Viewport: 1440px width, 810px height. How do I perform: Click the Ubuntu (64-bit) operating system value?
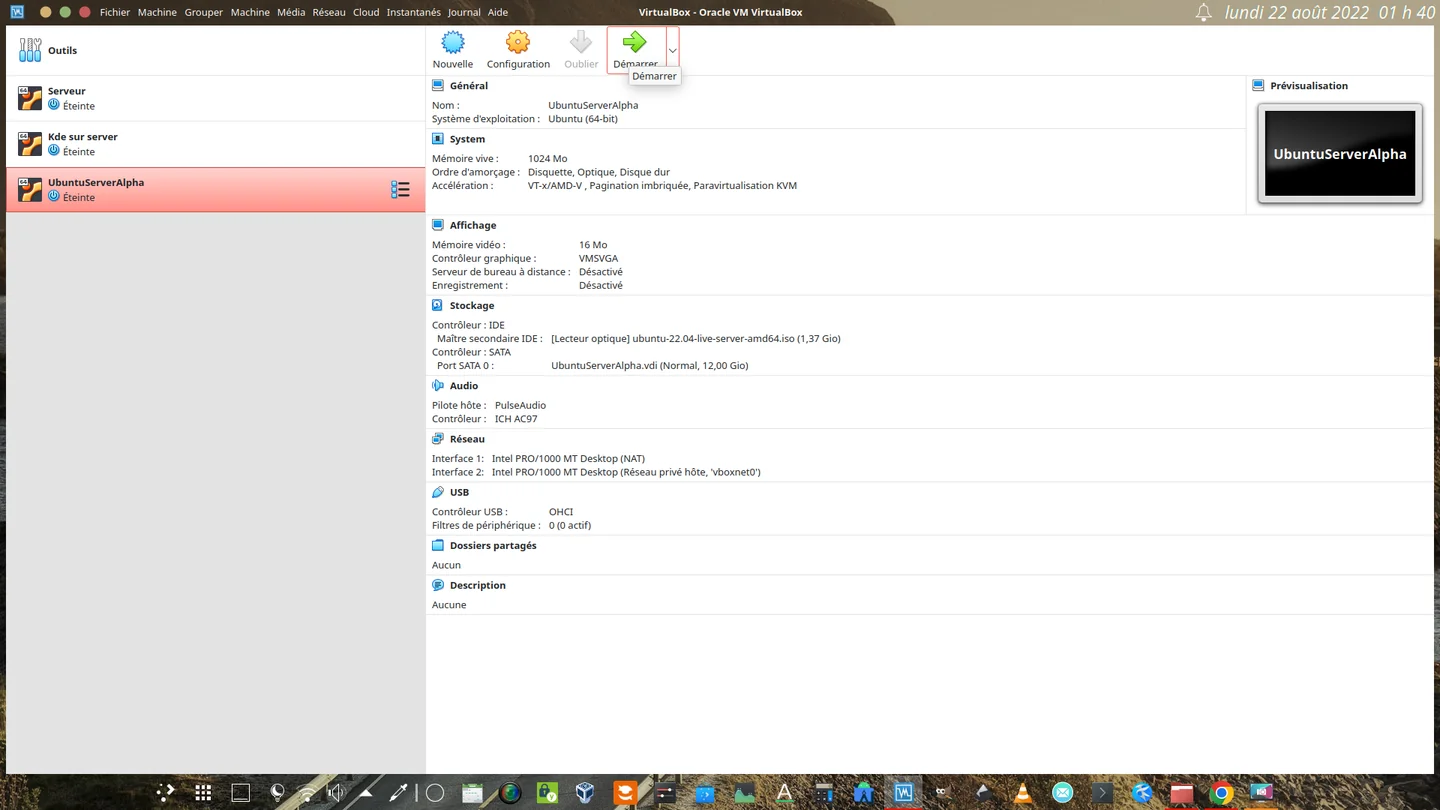[x=583, y=119]
